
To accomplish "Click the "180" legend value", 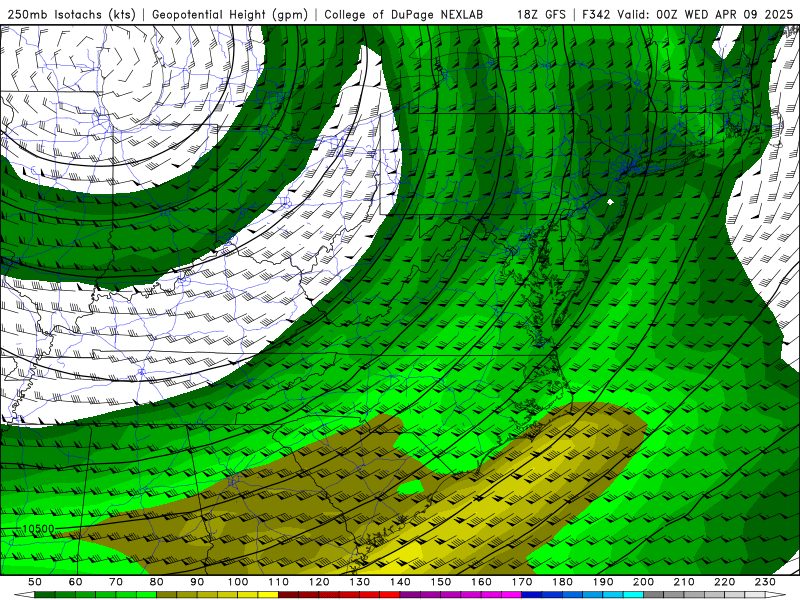I will coord(562,582).
